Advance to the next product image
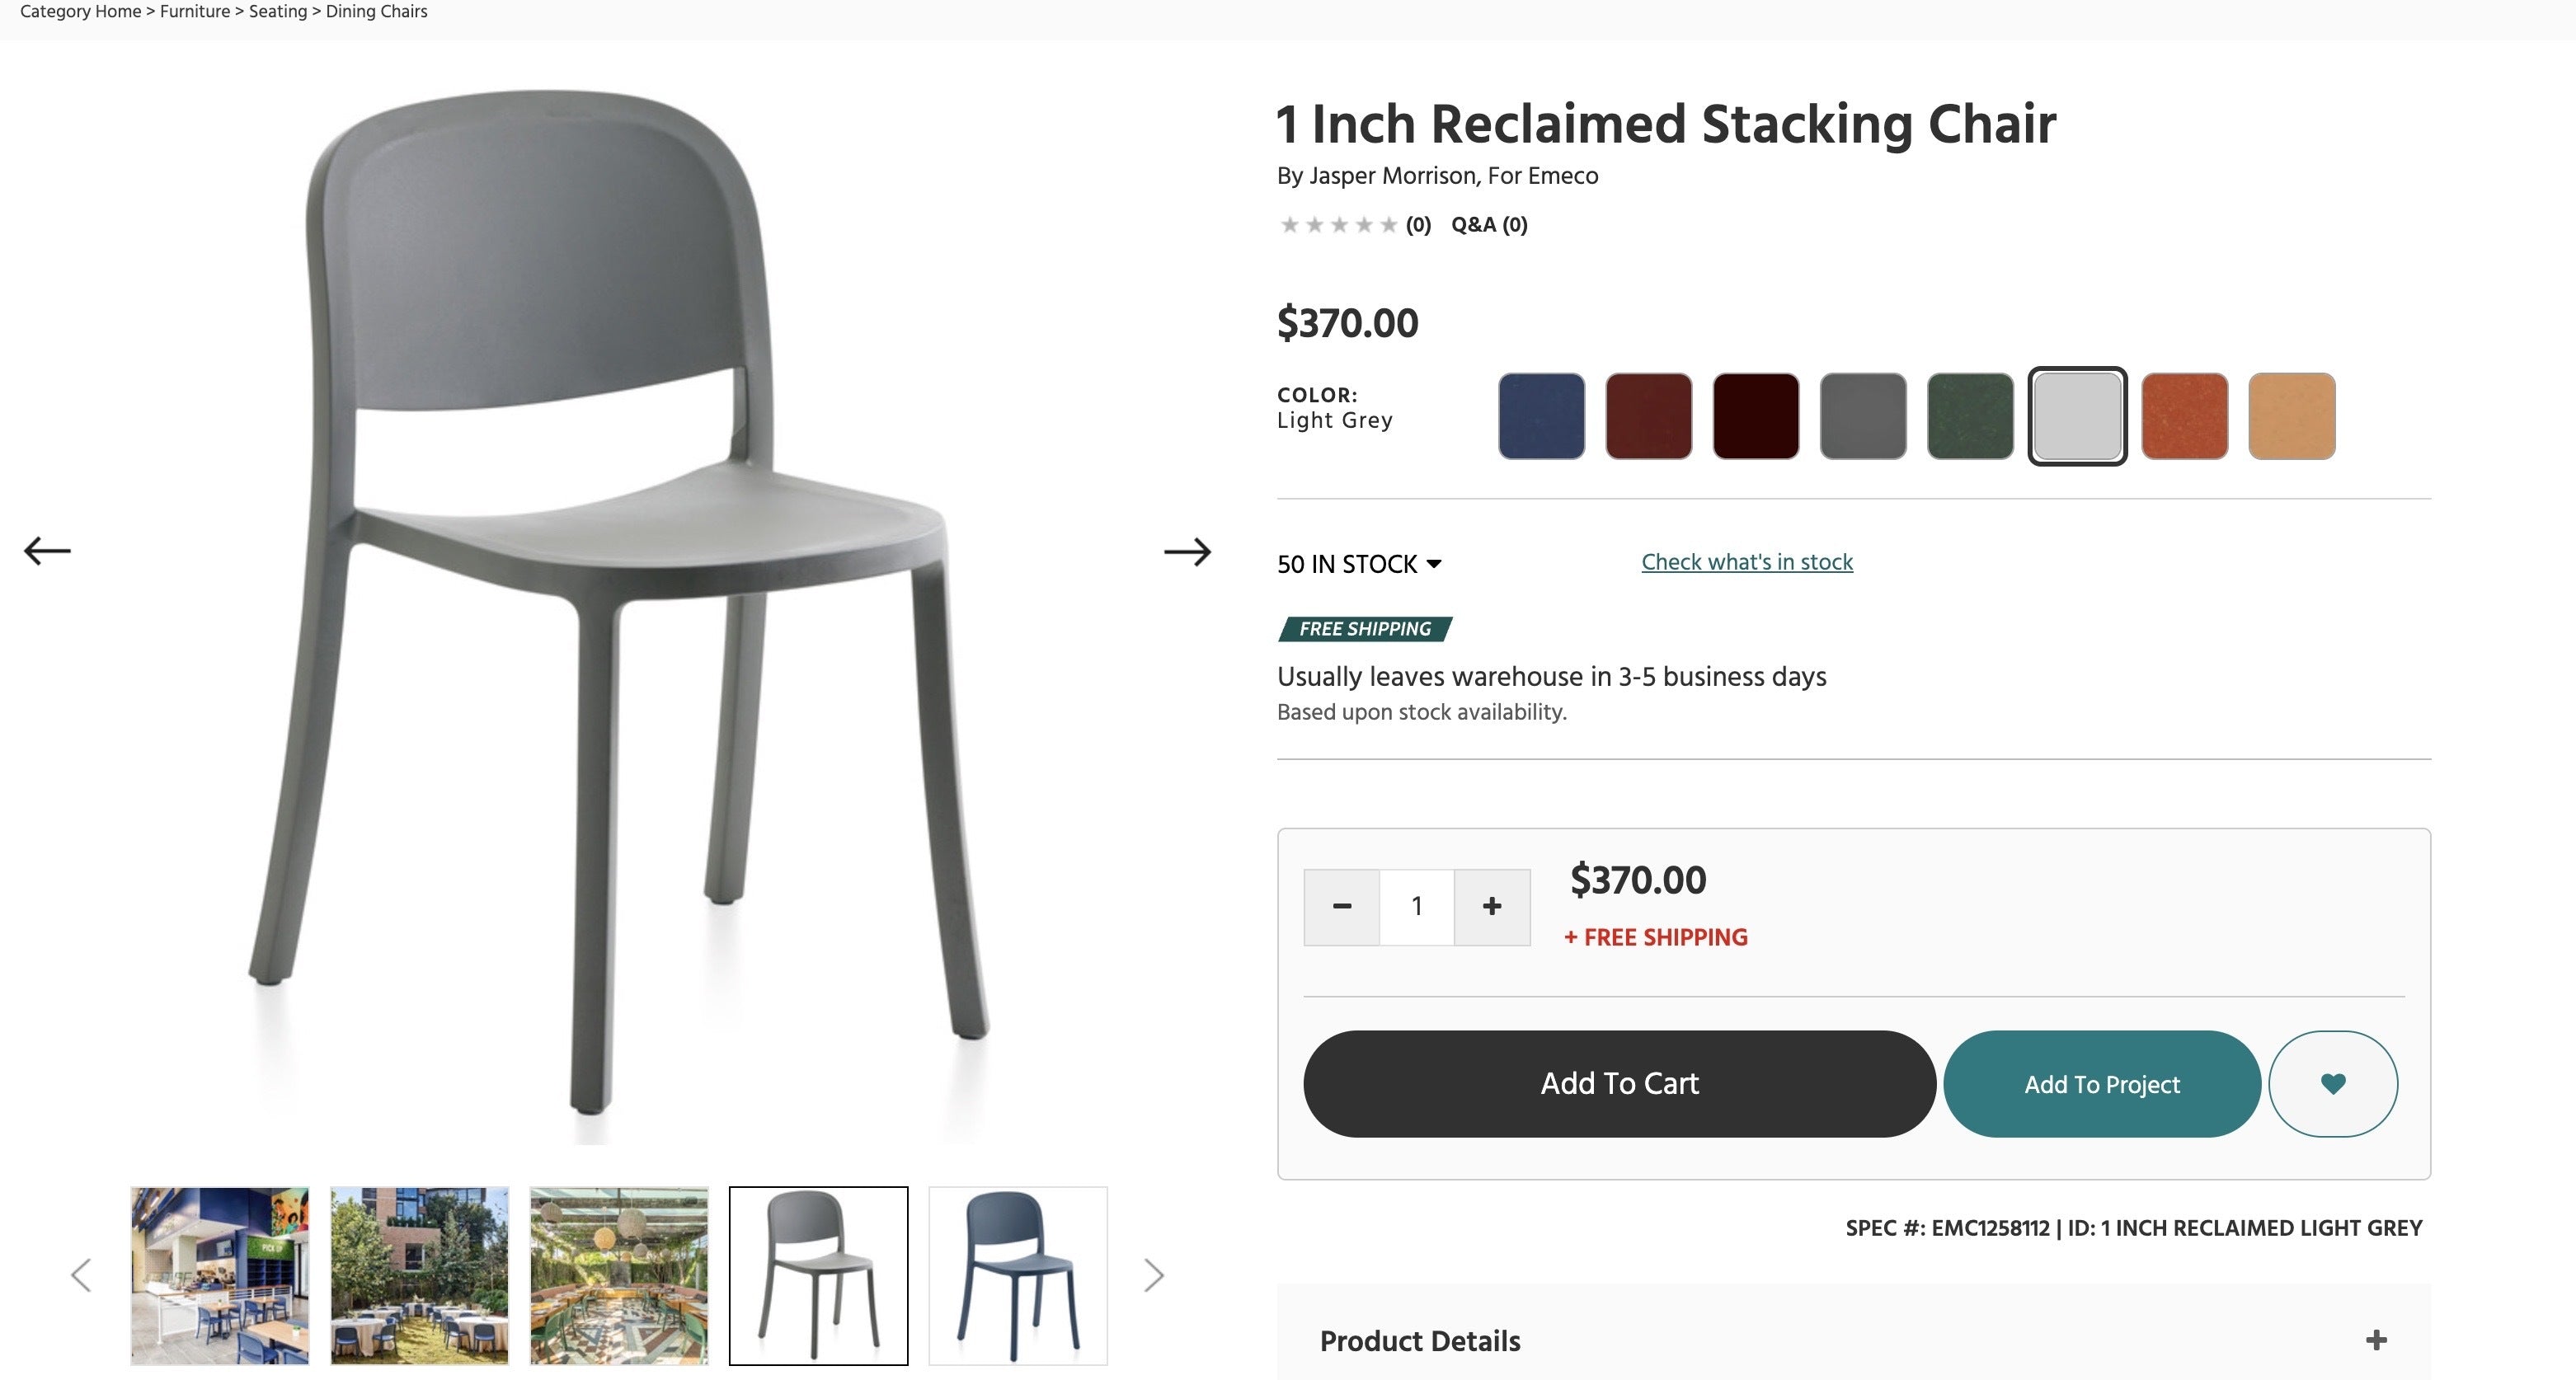The width and height of the screenshot is (2576, 1380). click(1187, 551)
